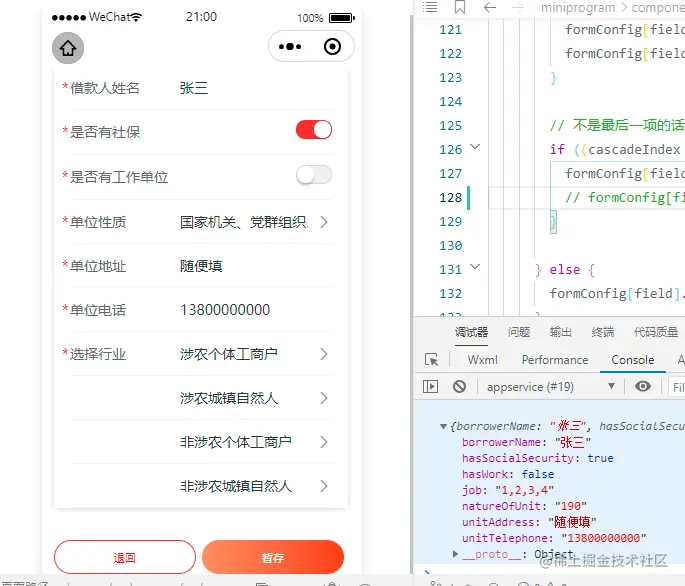Open the 涉农个体工商户 industry option
Screen dimensions: 685x586
click(201, 354)
